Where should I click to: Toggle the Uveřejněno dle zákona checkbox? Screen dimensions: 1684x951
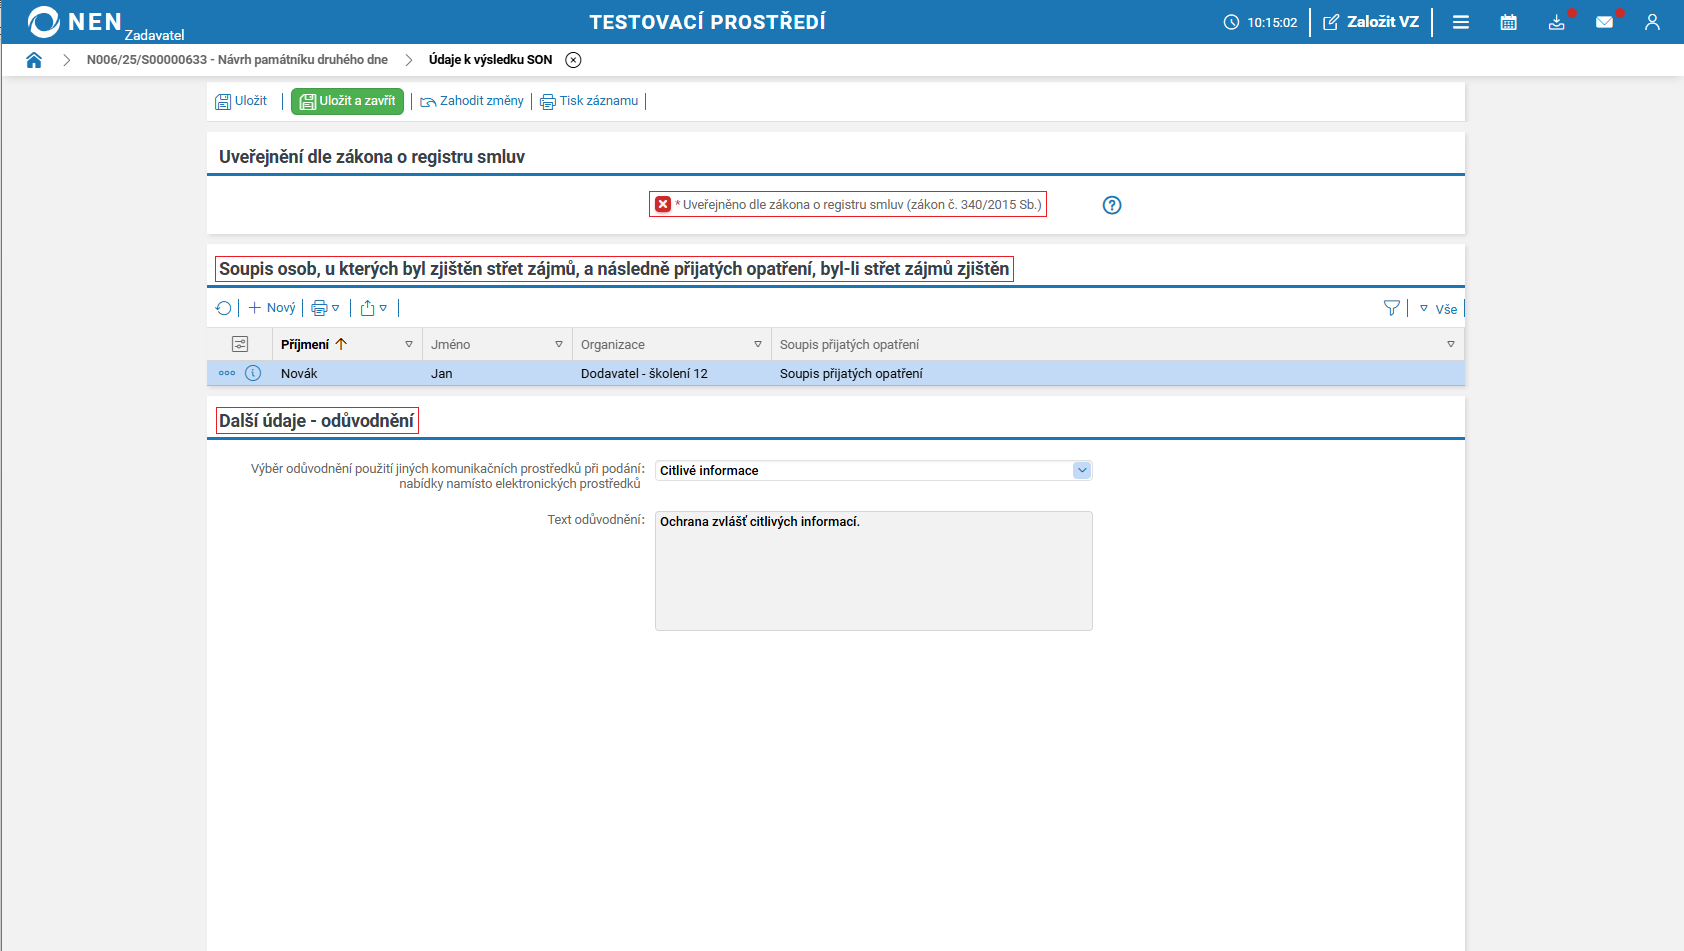(x=663, y=204)
